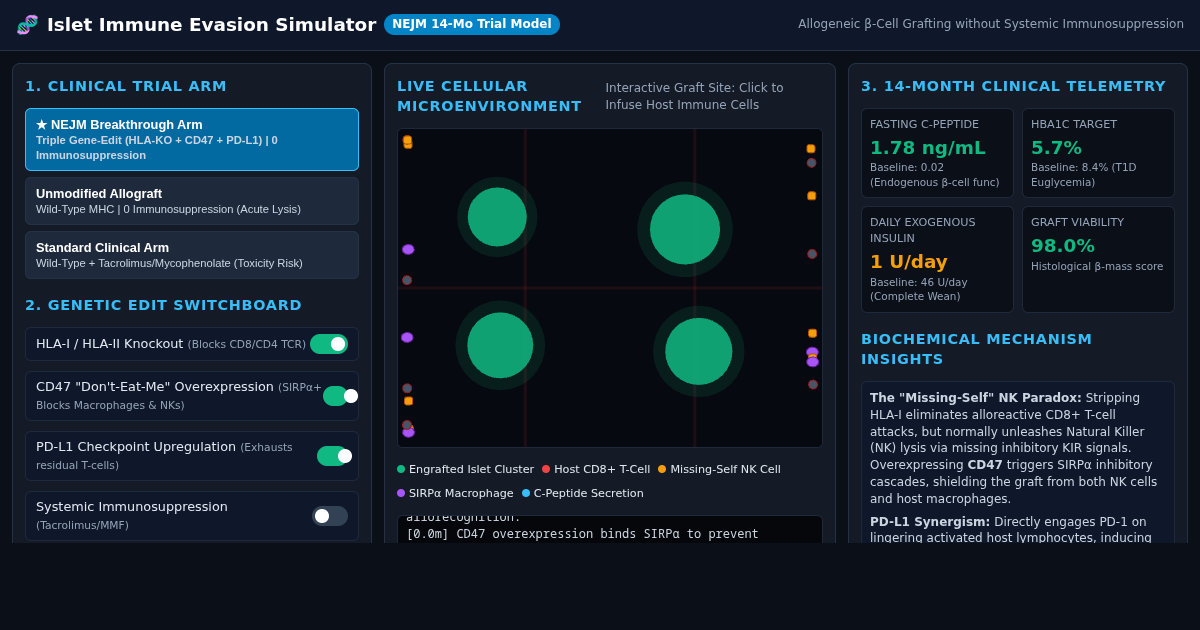Click the "2. Genetic Edit Switchboard" heading

163,305
